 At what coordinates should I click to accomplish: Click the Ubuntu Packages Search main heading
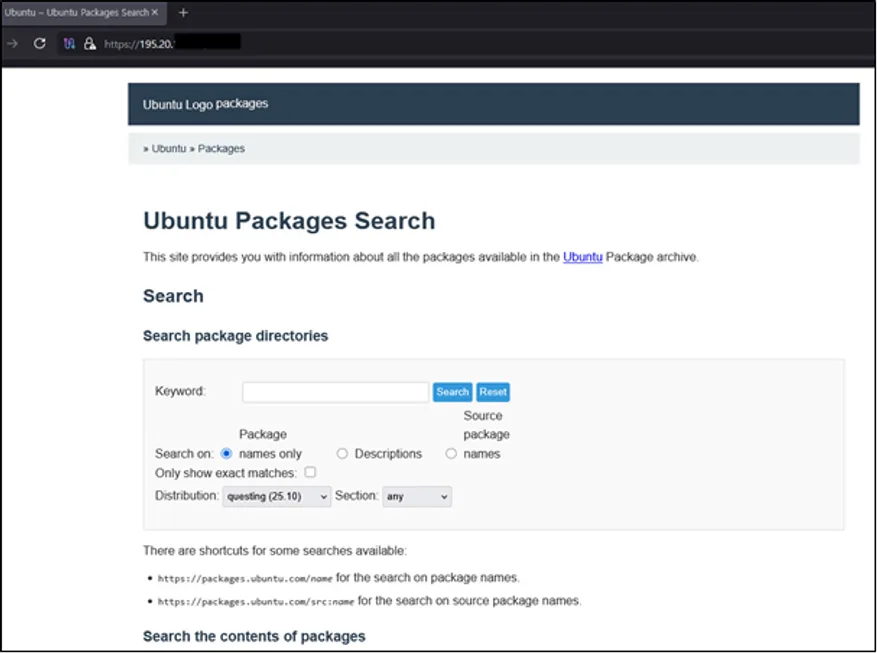[x=289, y=220]
